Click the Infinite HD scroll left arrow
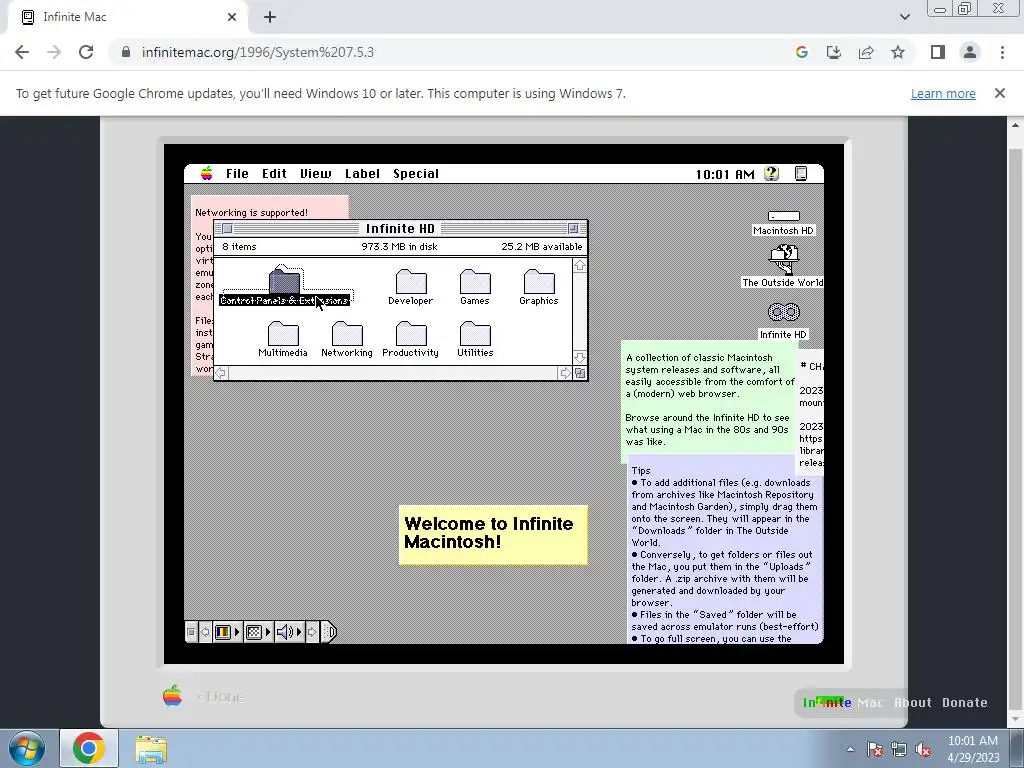This screenshot has width=1024, height=768. click(x=221, y=373)
